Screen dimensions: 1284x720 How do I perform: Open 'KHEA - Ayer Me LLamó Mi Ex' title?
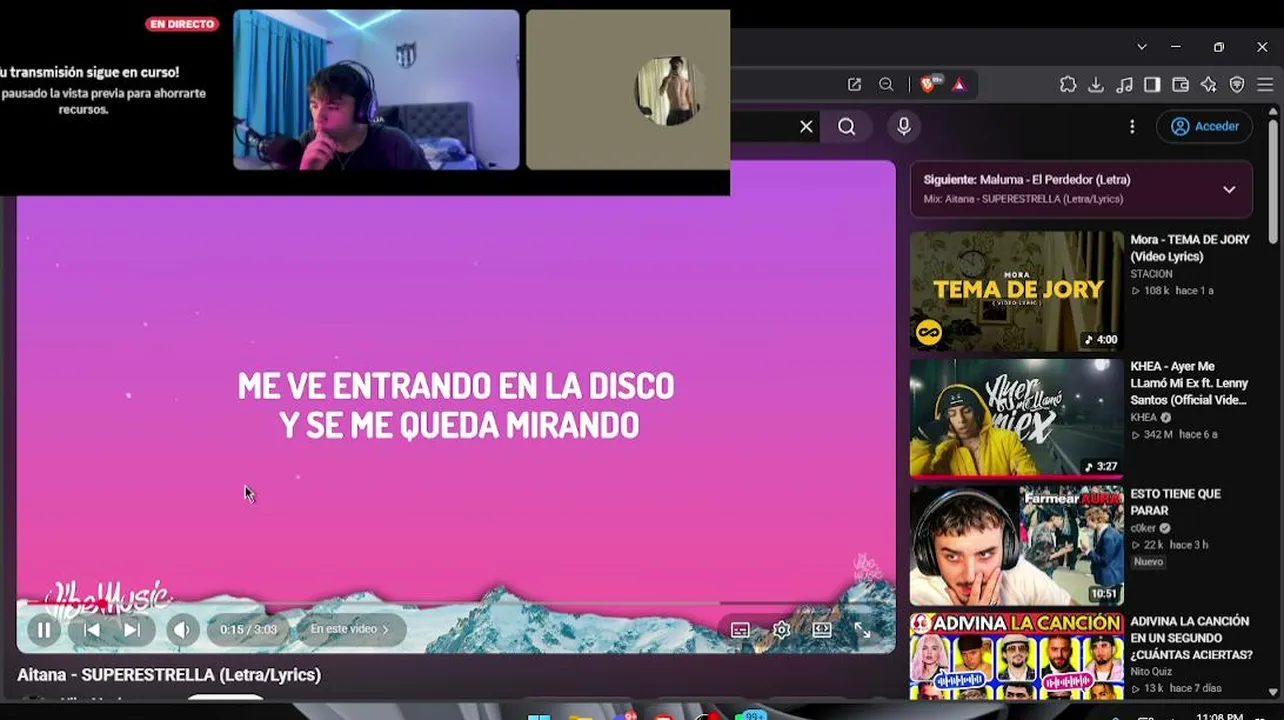click(1189, 383)
